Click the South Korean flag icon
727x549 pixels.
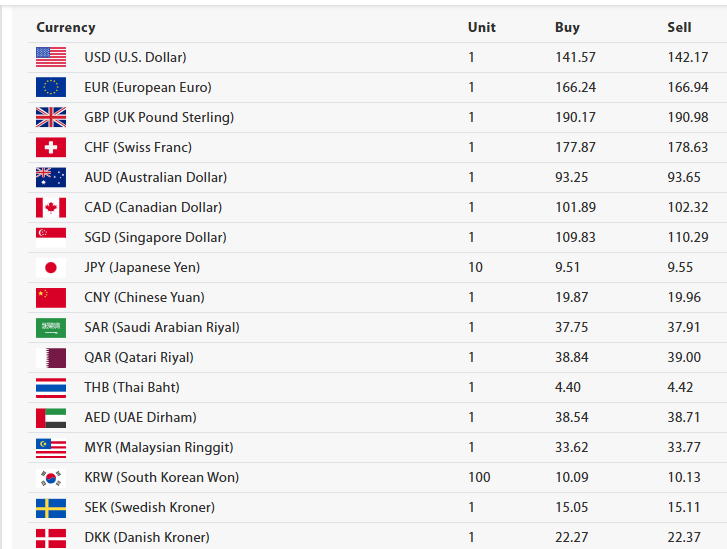[x=51, y=477]
